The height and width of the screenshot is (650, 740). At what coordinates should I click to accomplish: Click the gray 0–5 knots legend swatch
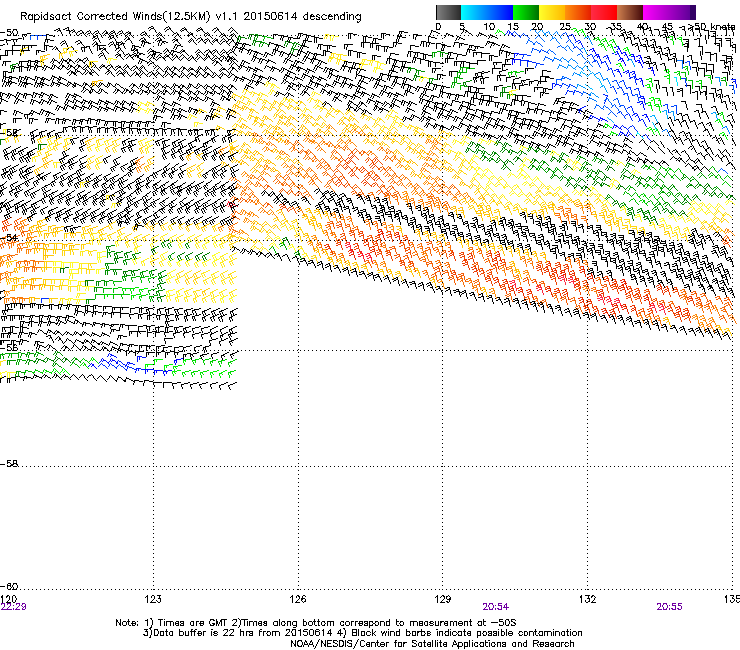pyautogui.click(x=448, y=12)
